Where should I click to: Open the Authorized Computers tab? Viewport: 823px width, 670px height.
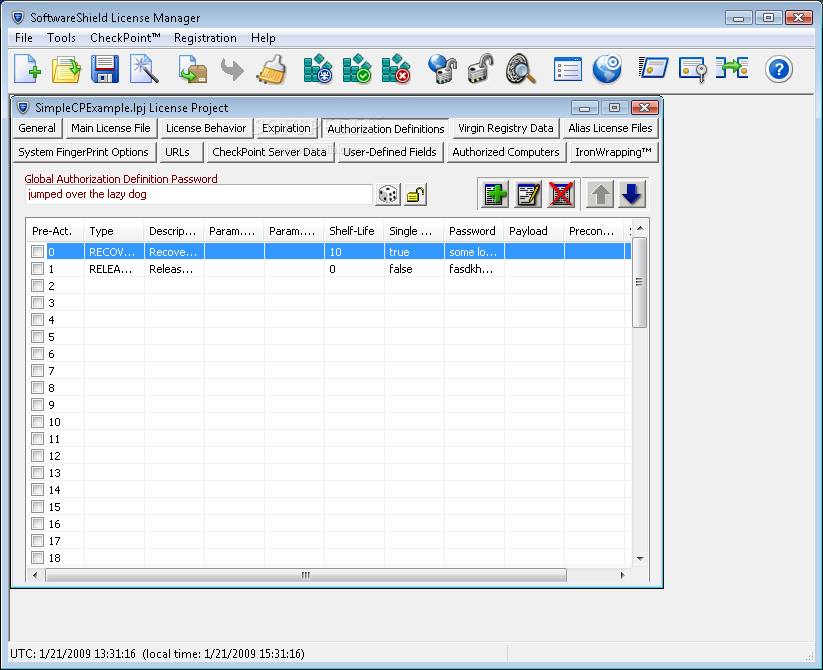click(x=506, y=152)
